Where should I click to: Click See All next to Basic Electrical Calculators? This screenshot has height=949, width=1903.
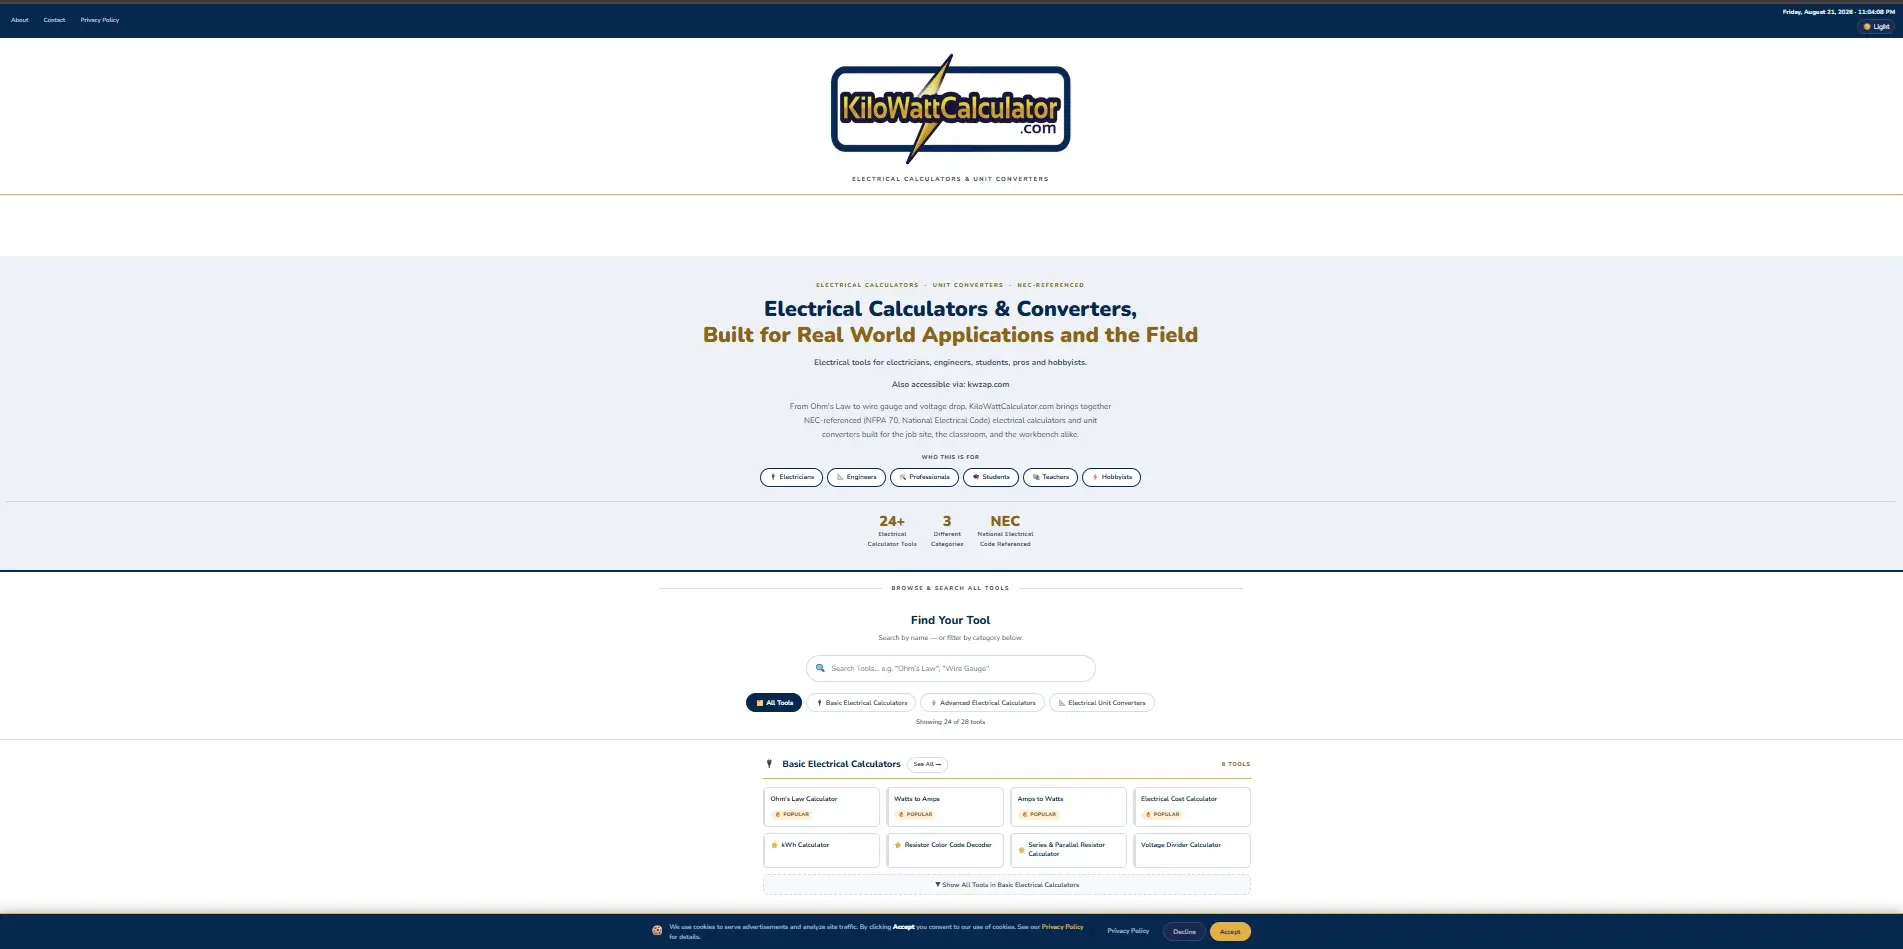(927, 764)
